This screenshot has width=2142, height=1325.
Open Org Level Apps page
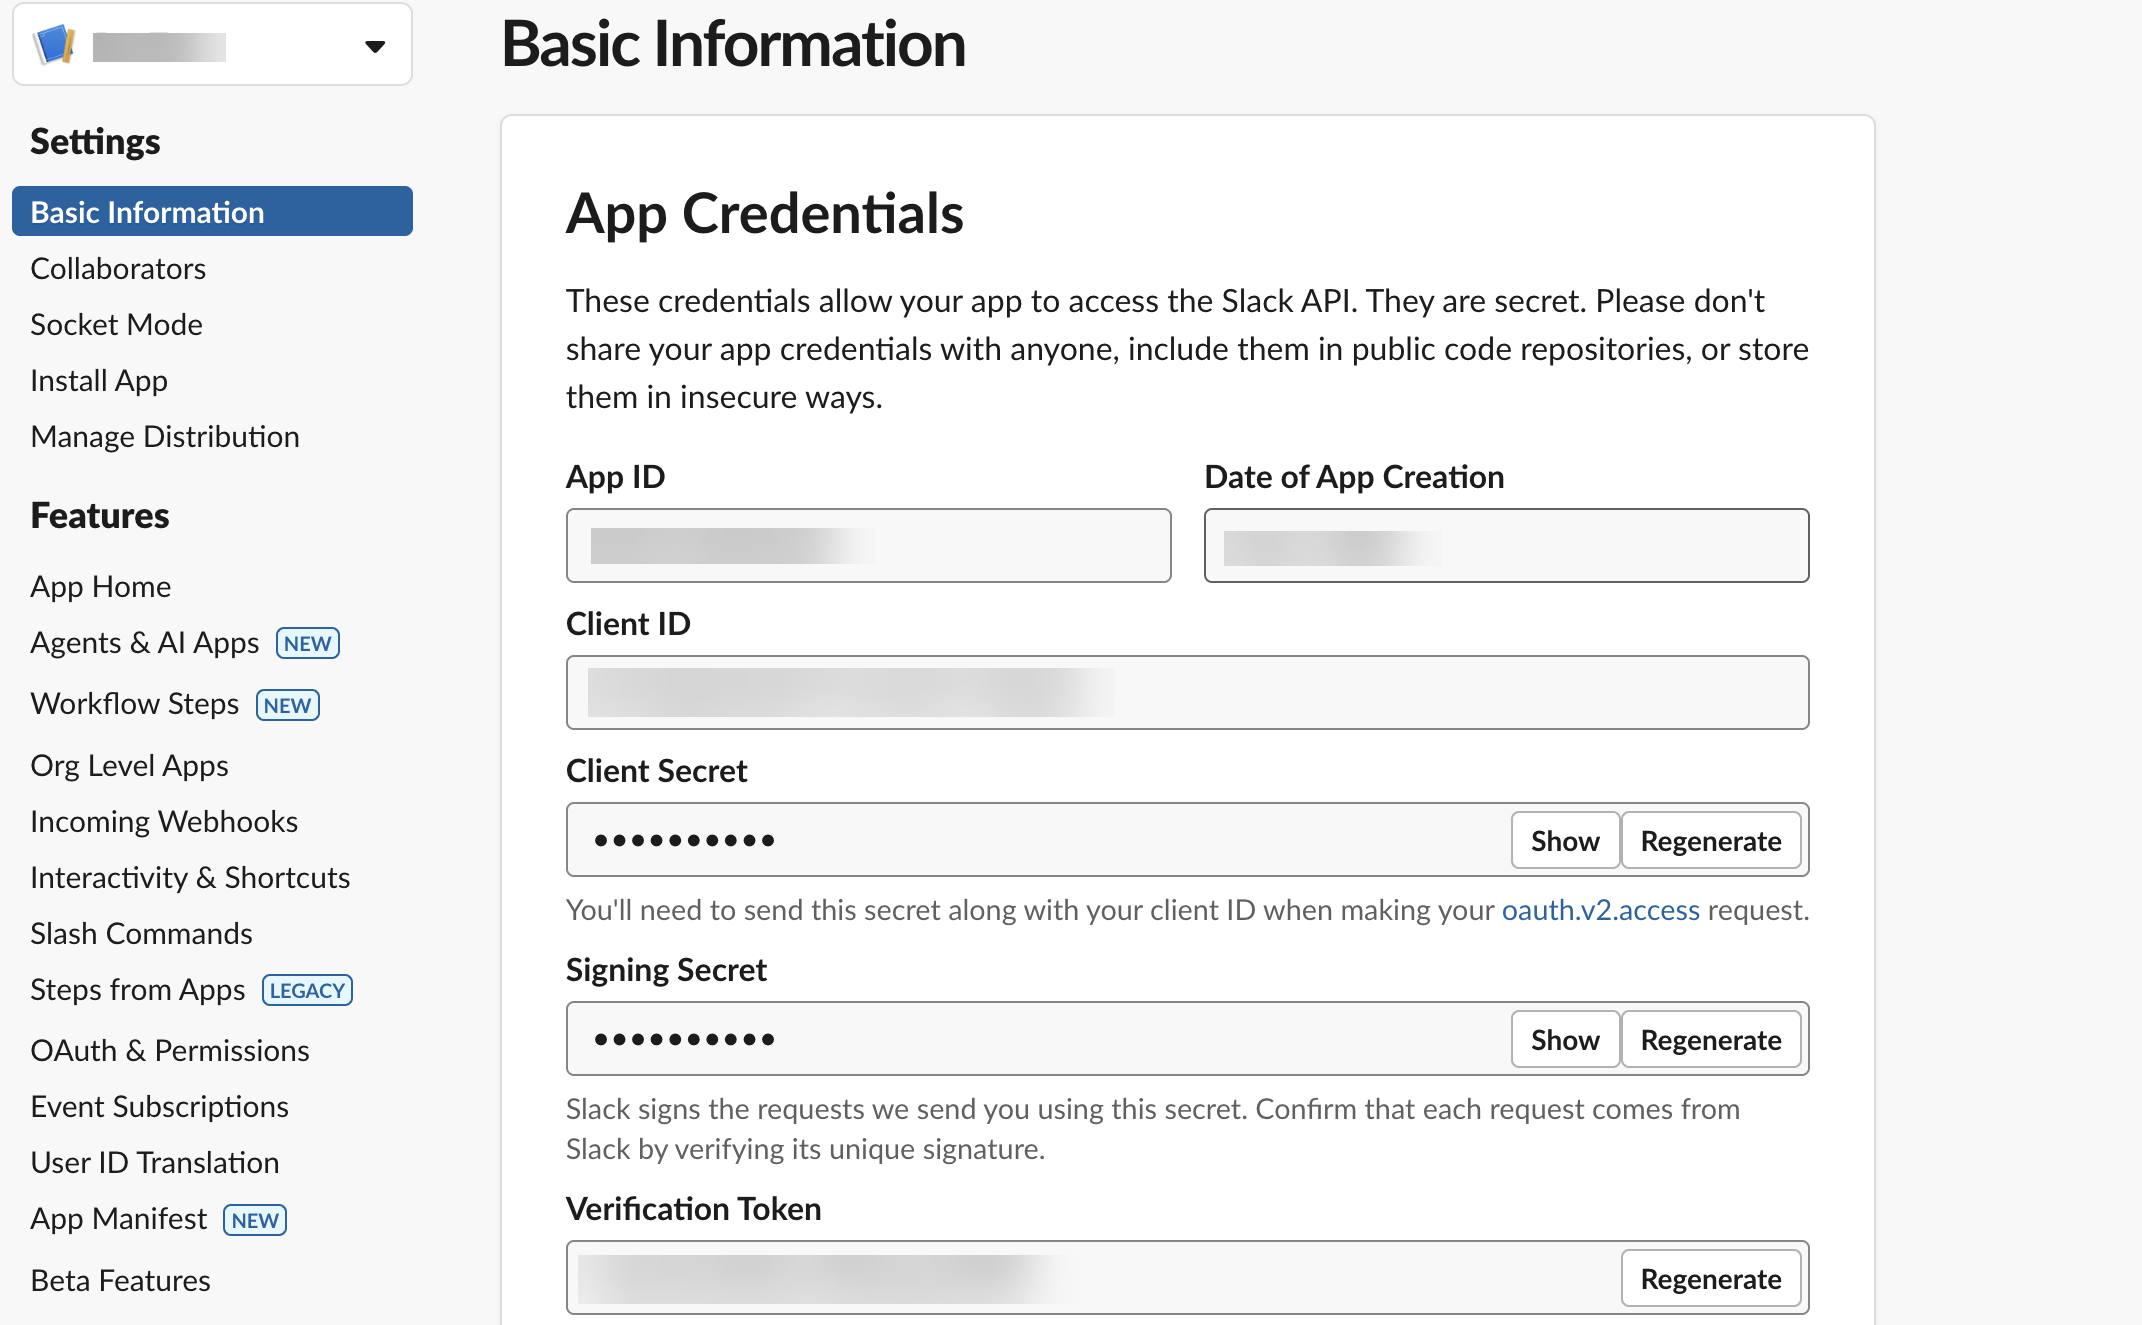pos(130,765)
